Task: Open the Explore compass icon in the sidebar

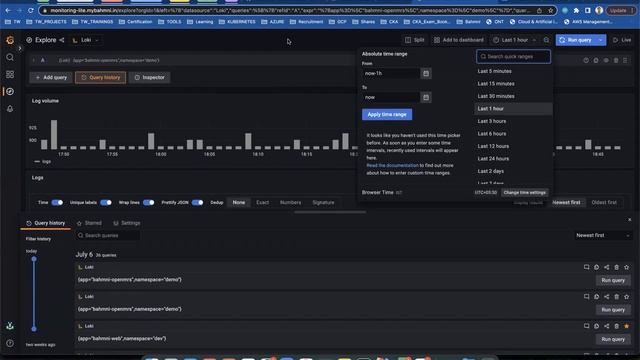Action: pyautogui.click(x=10, y=91)
